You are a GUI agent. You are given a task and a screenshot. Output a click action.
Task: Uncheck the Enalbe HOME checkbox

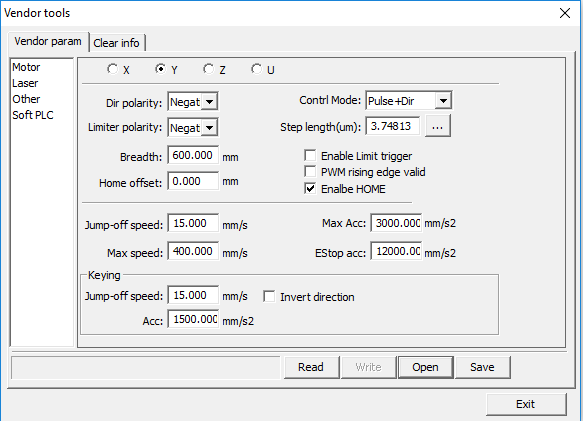point(310,188)
